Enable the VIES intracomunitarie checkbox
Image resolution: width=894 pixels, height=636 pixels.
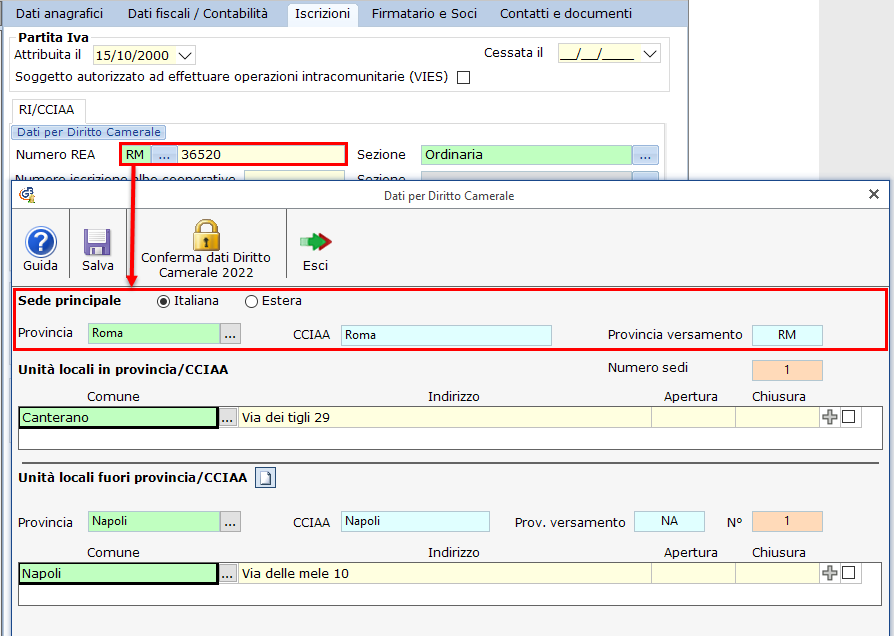click(463, 77)
